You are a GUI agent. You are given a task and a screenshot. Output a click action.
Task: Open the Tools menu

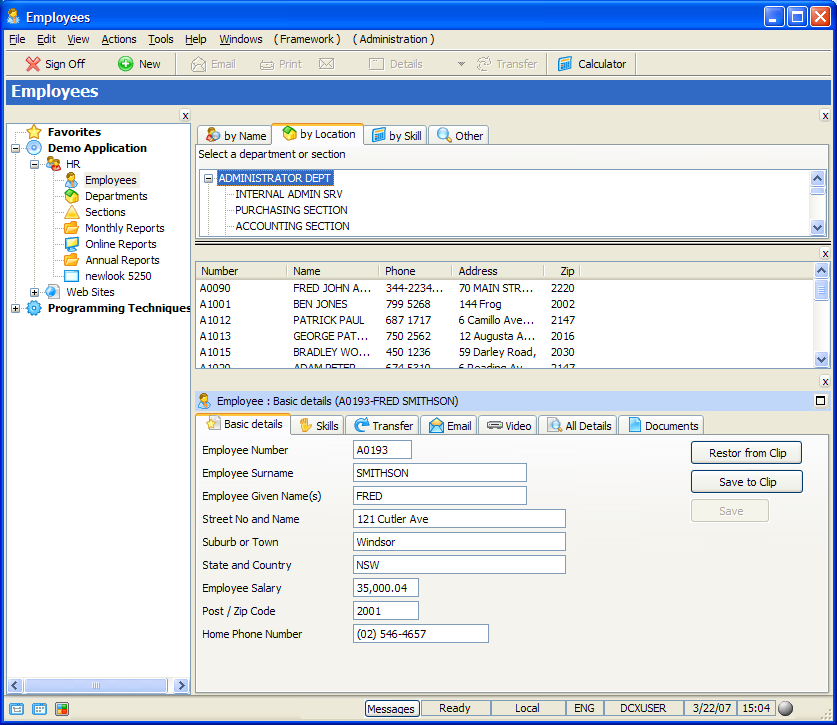click(x=160, y=39)
